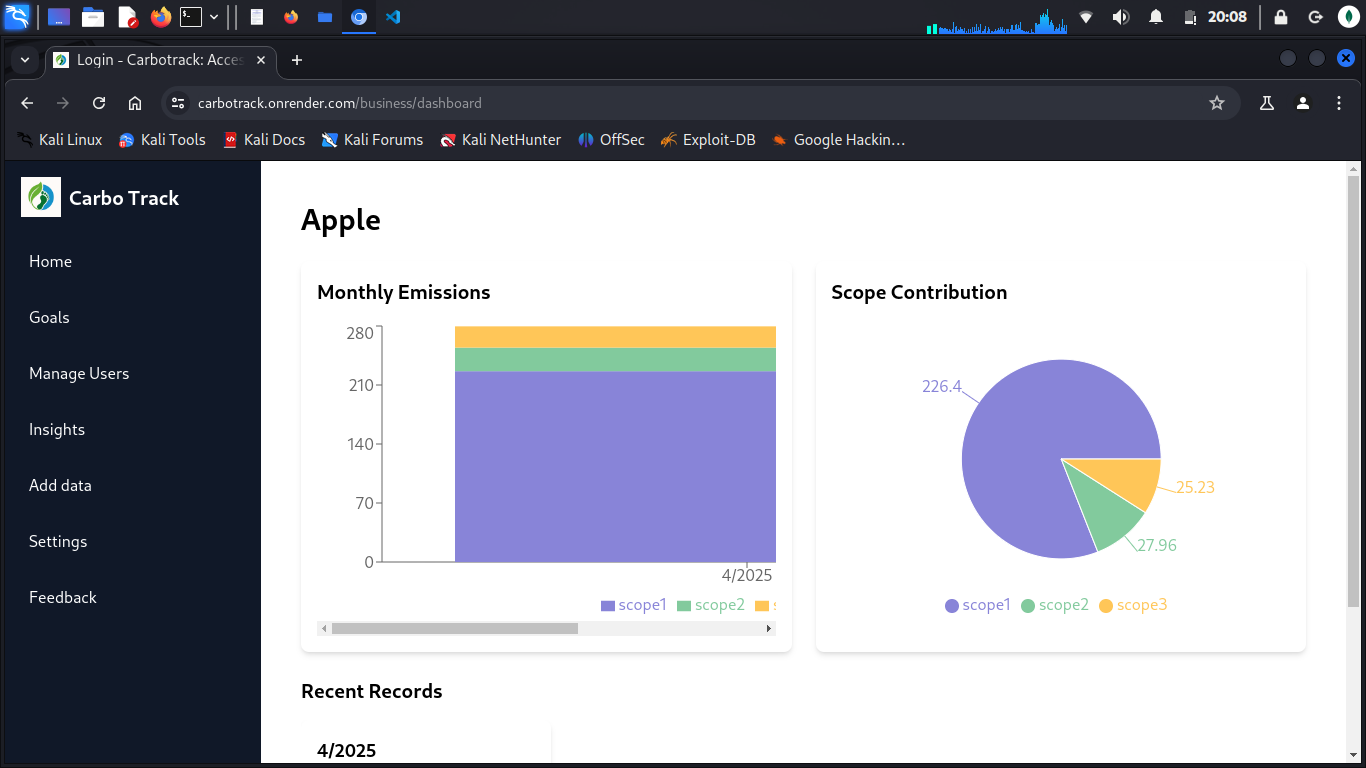Toggle scope1 in Monthly Emissions legend
This screenshot has height=768, width=1366.
(x=633, y=605)
